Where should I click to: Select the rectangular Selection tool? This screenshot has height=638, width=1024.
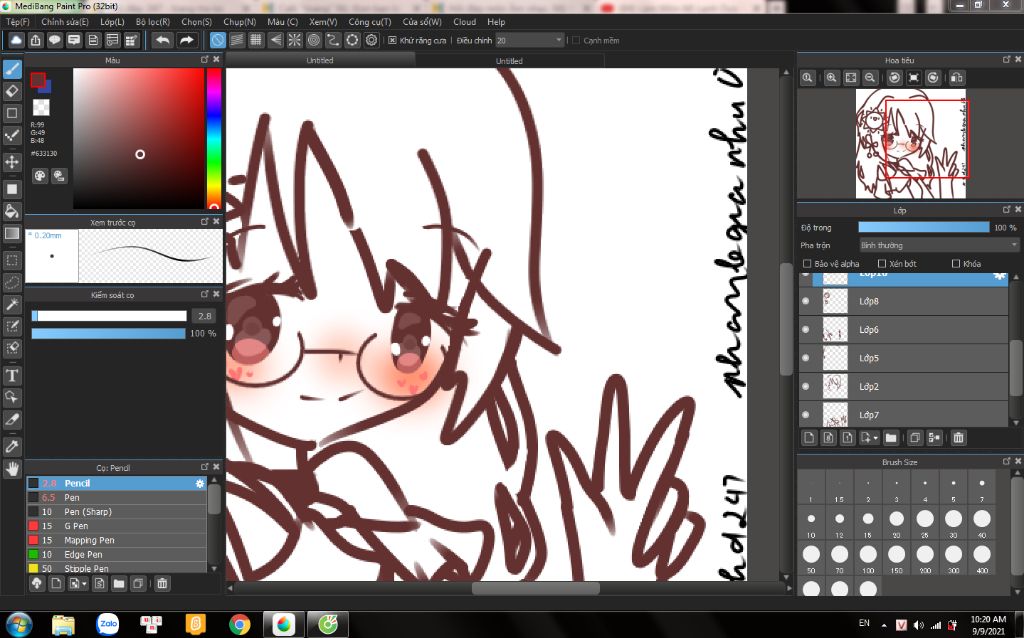tap(12, 261)
